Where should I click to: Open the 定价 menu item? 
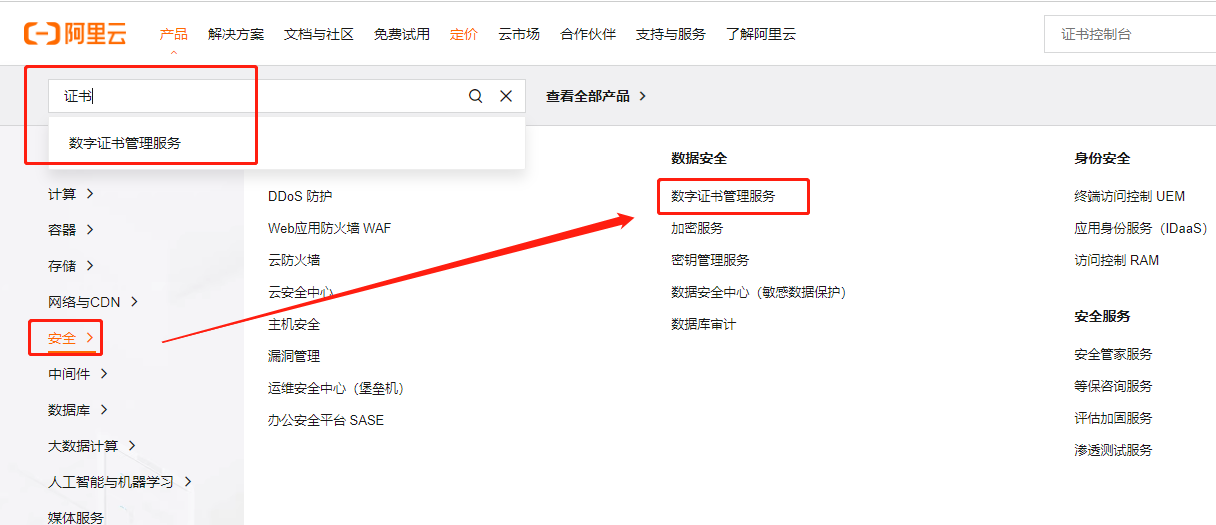(x=464, y=34)
